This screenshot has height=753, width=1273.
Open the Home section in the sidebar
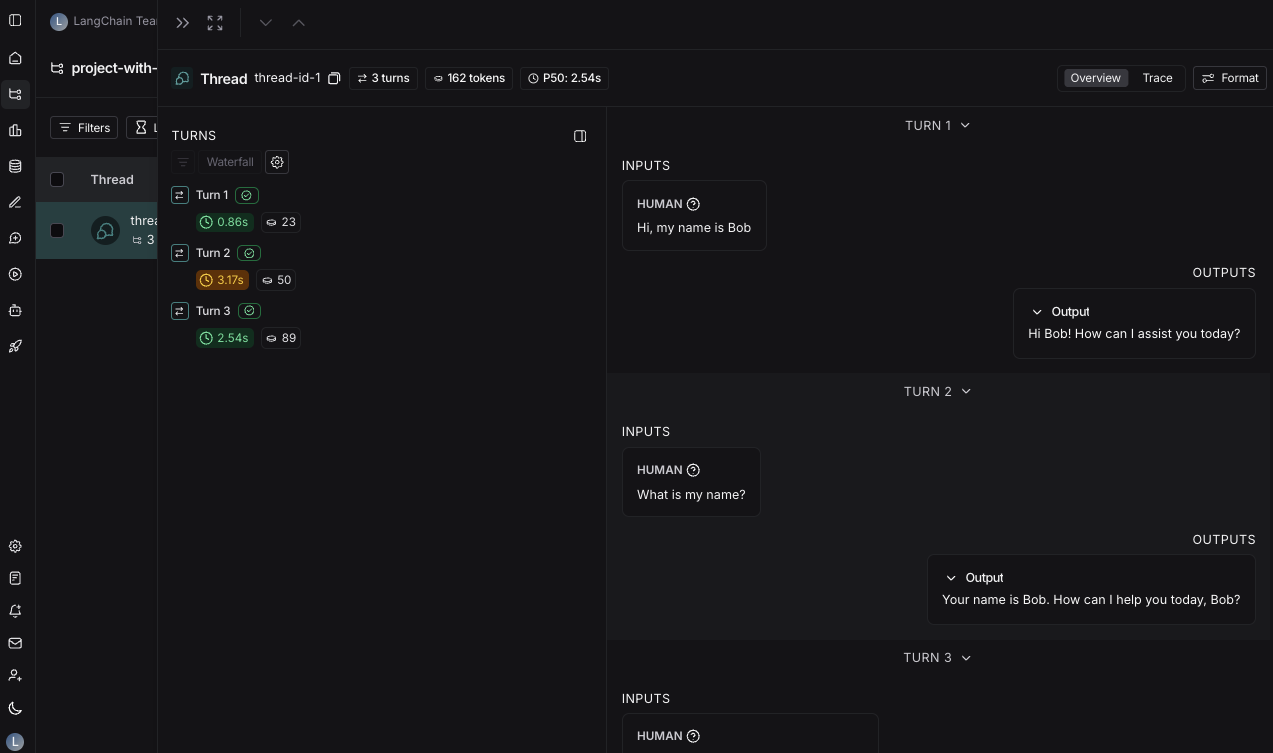point(15,59)
